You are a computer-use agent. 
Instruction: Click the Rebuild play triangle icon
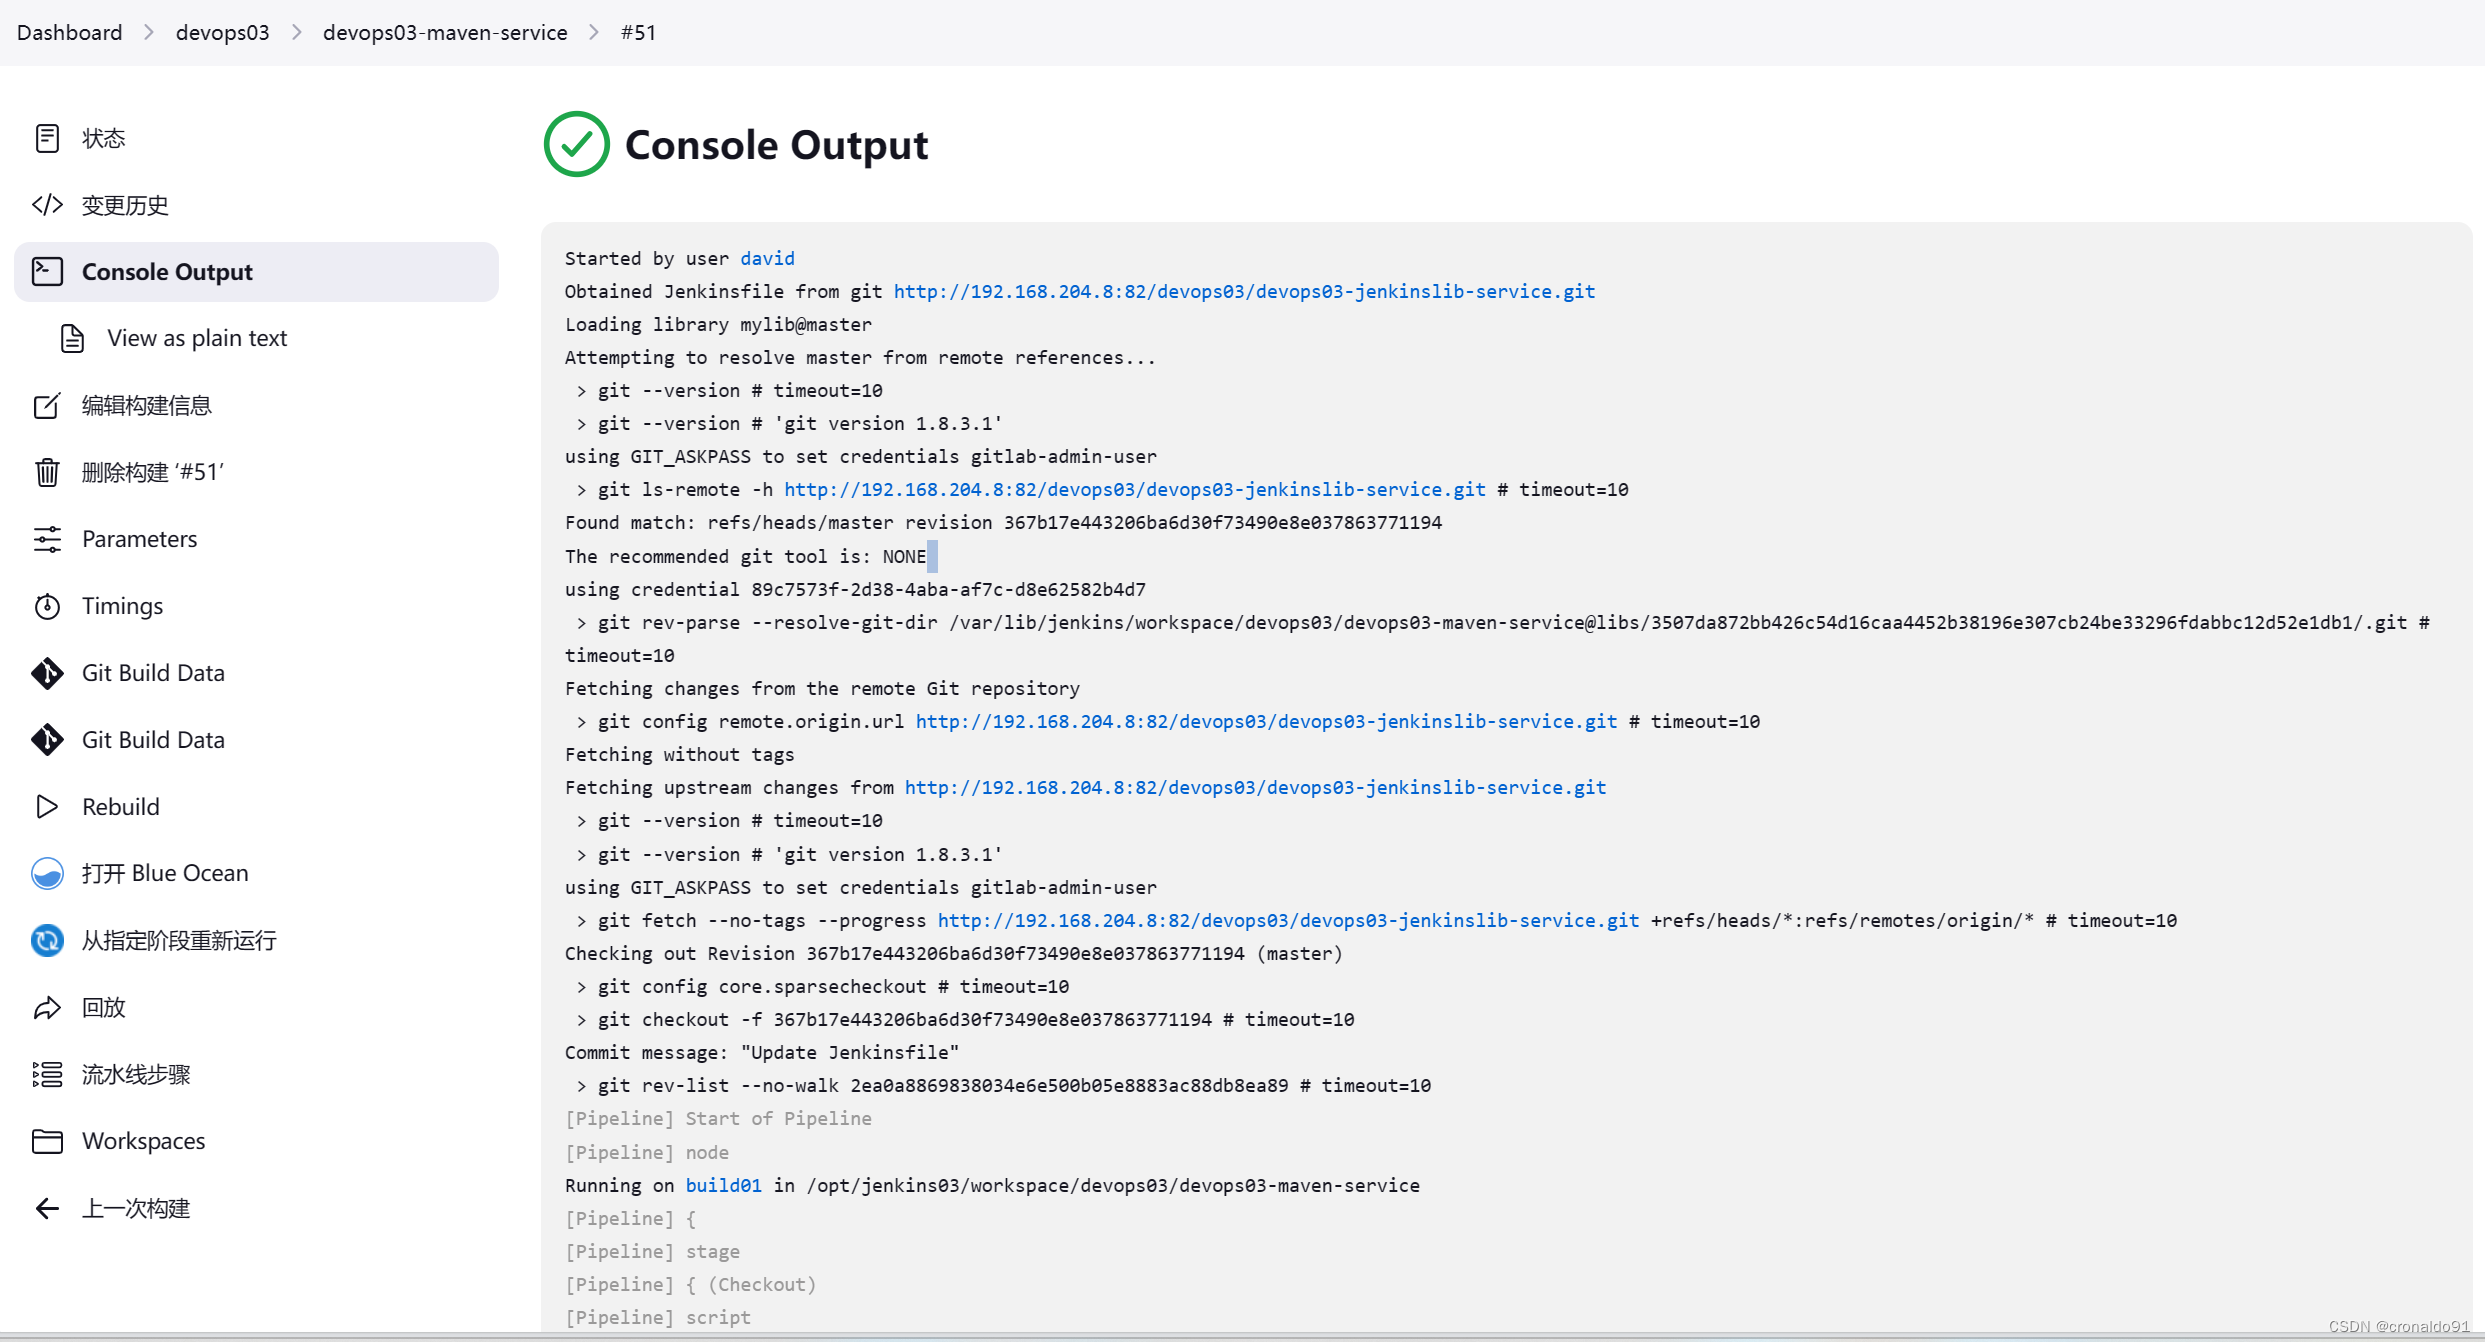point(47,807)
